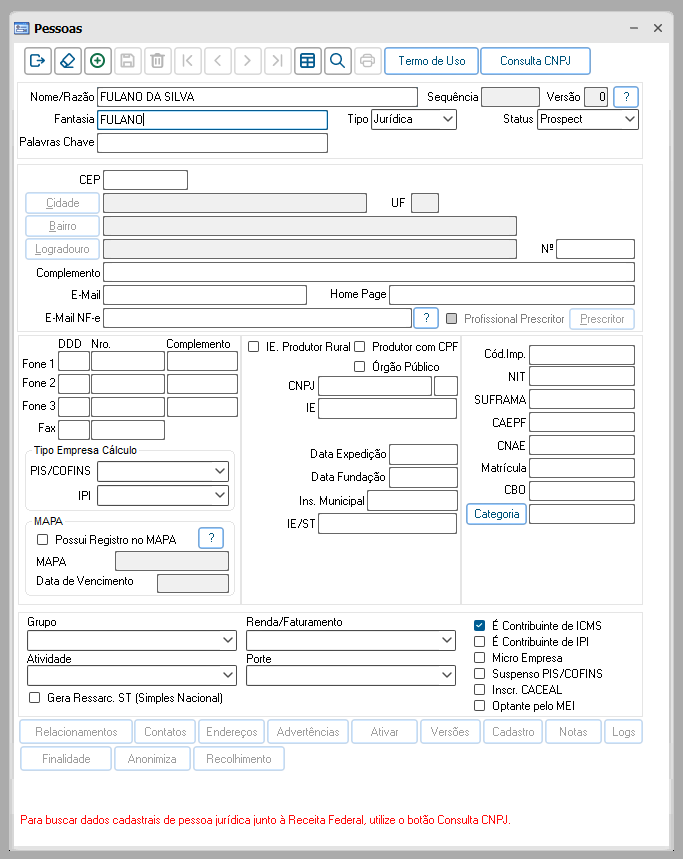
Task: Click the E-Mail input field
Action: [x=205, y=295]
